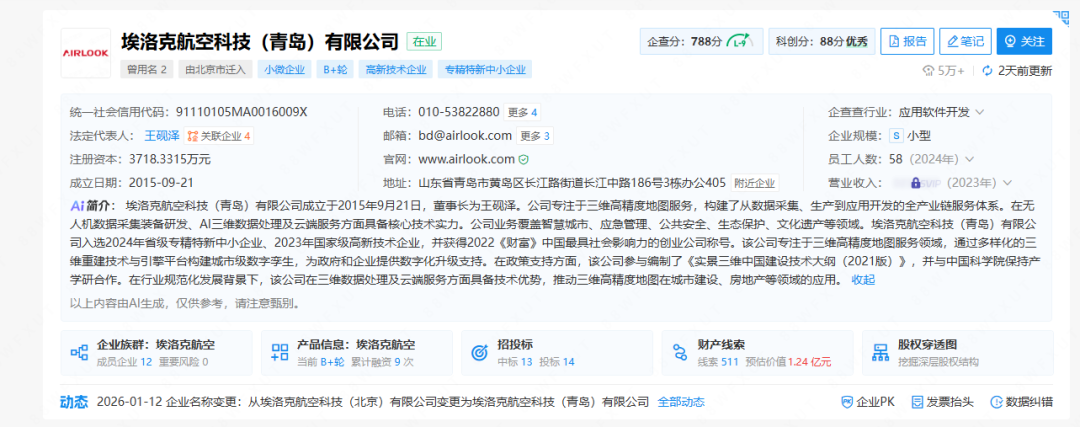This screenshot has height=427, width=1080.
Task: Open the 报告 report button
Action: (908, 41)
